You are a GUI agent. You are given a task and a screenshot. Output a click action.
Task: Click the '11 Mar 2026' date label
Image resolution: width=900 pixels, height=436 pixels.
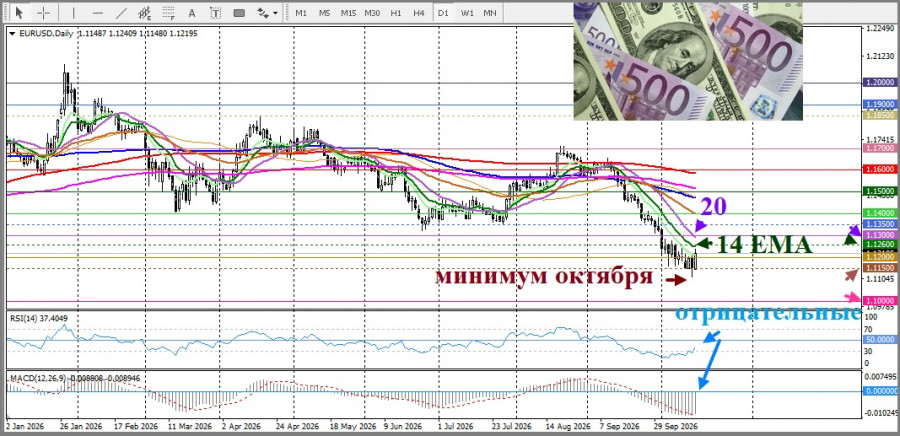[190, 427]
